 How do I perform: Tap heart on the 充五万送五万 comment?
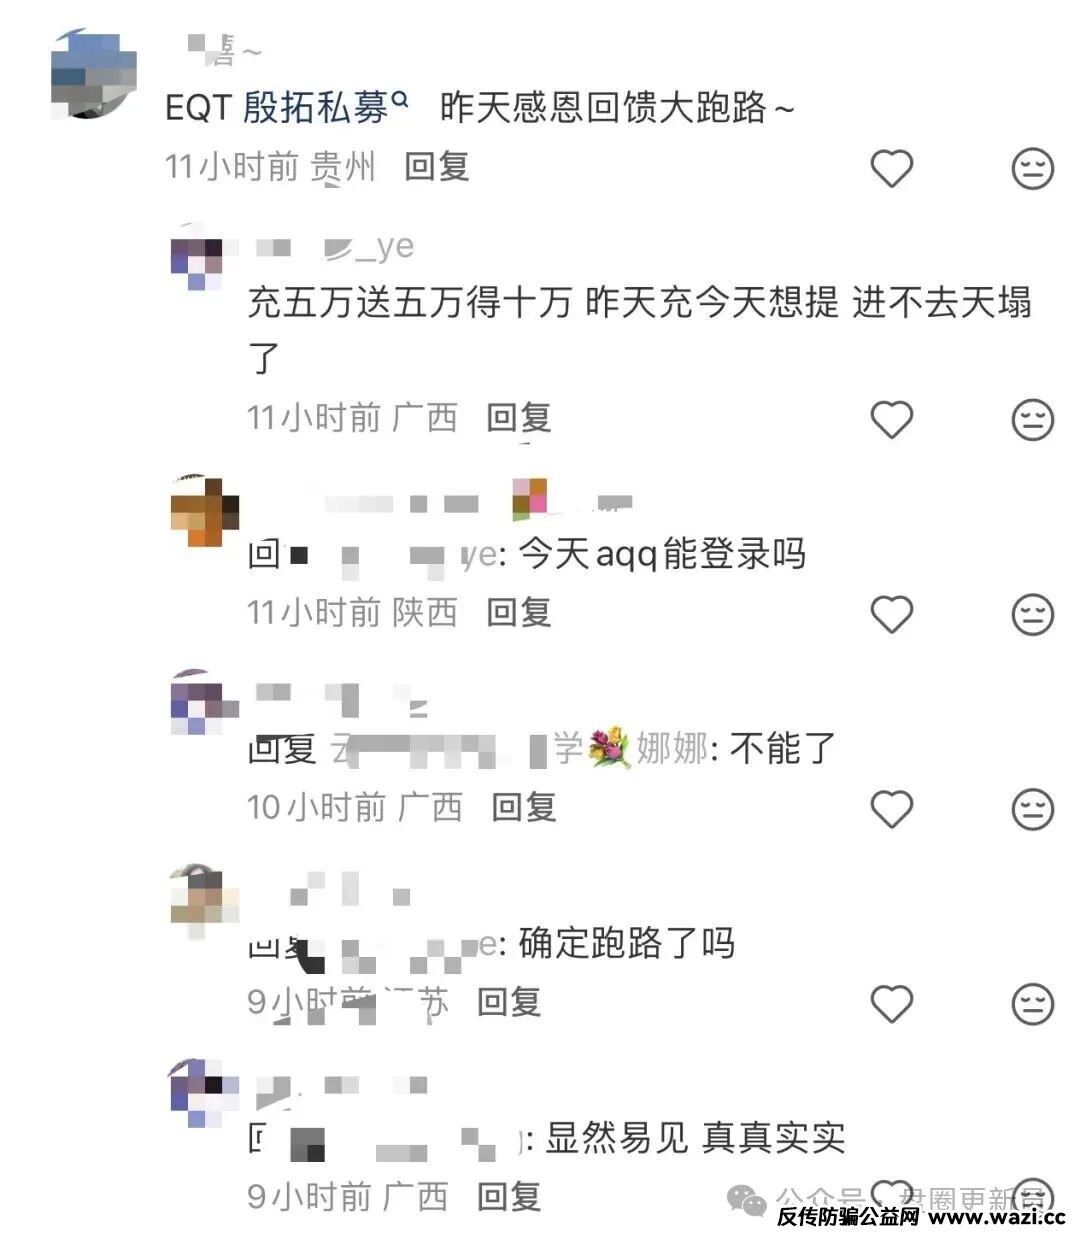891,419
